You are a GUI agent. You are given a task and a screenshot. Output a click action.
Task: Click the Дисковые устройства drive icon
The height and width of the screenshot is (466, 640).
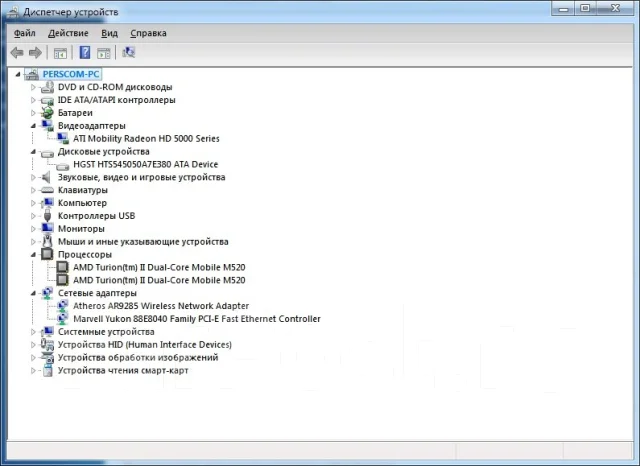(x=47, y=153)
